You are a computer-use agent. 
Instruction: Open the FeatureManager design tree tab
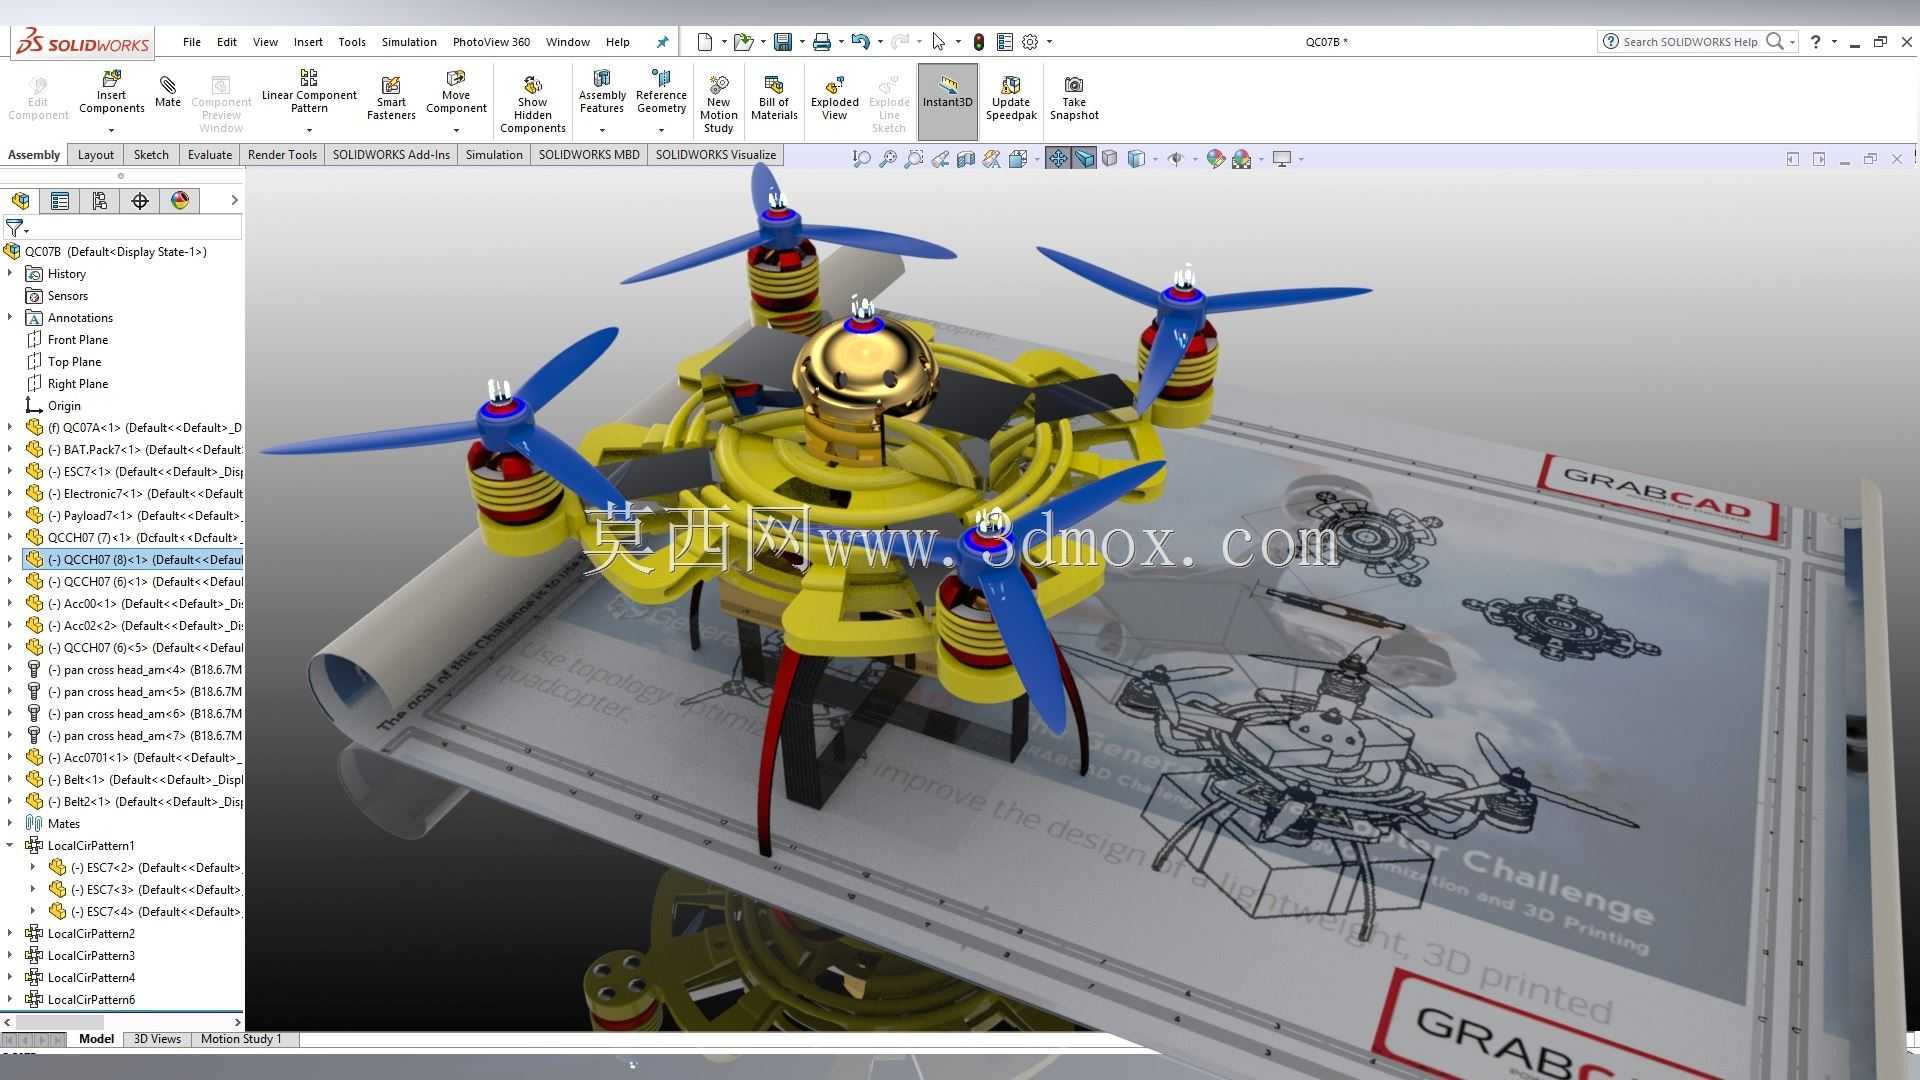point(20,201)
